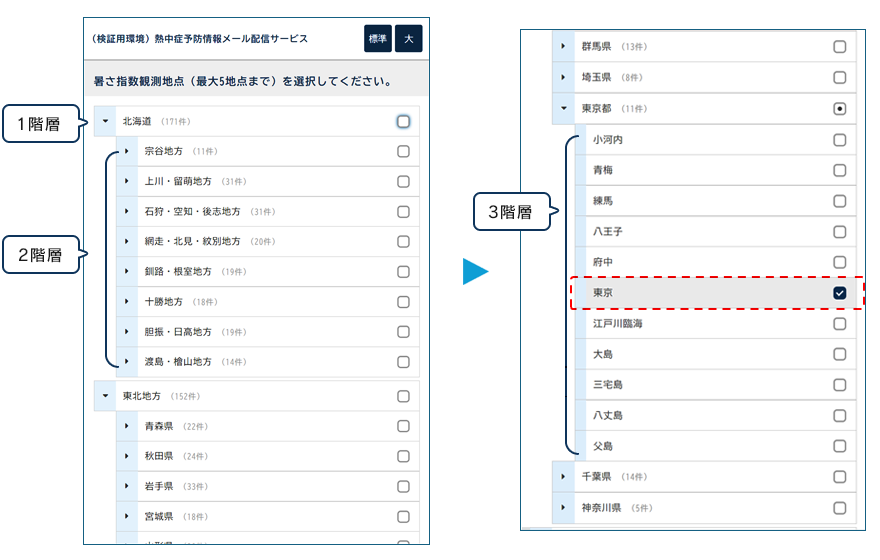The height and width of the screenshot is (560, 880).
Task: Expand the 埼玉県 arrow icon
Action: (x=563, y=77)
